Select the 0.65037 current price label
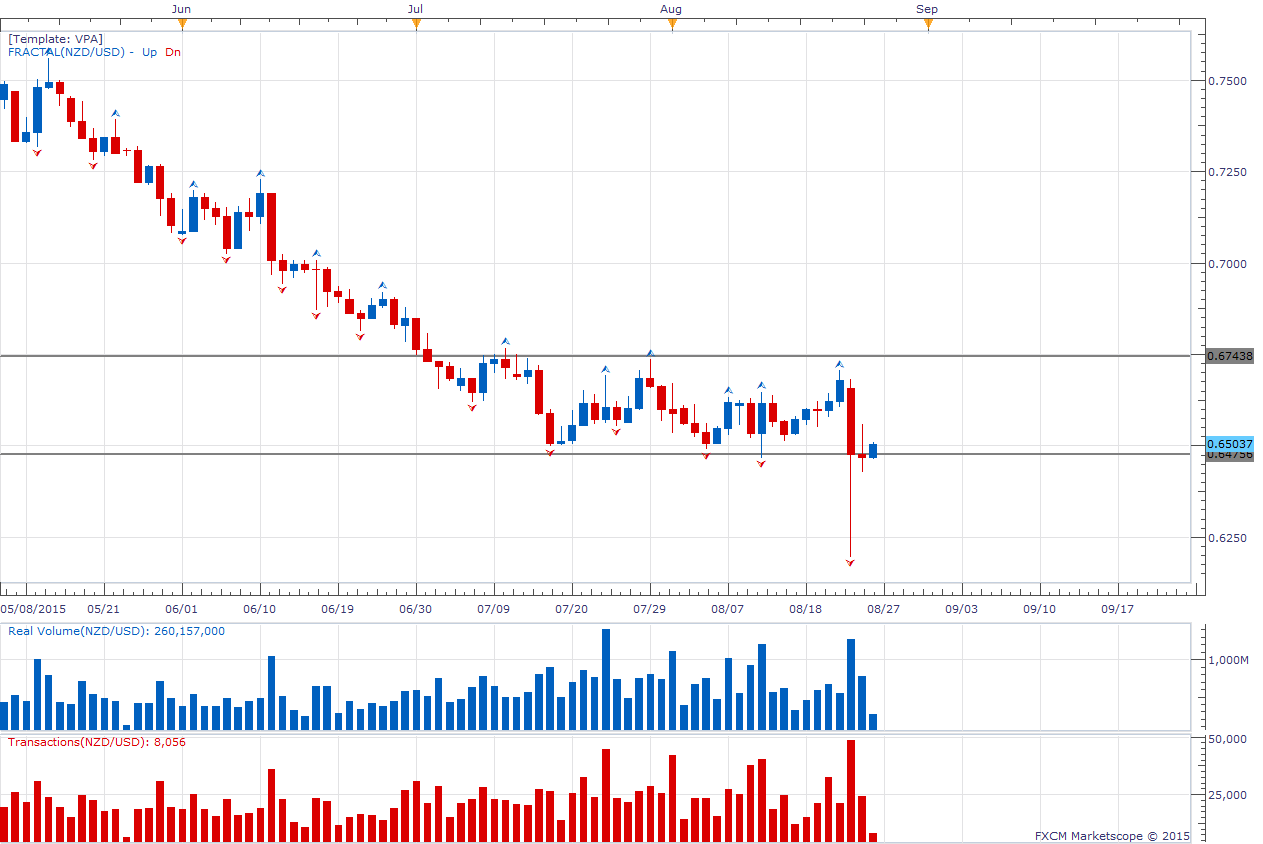The width and height of the screenshot is (1263, 844). point(1229,443)
